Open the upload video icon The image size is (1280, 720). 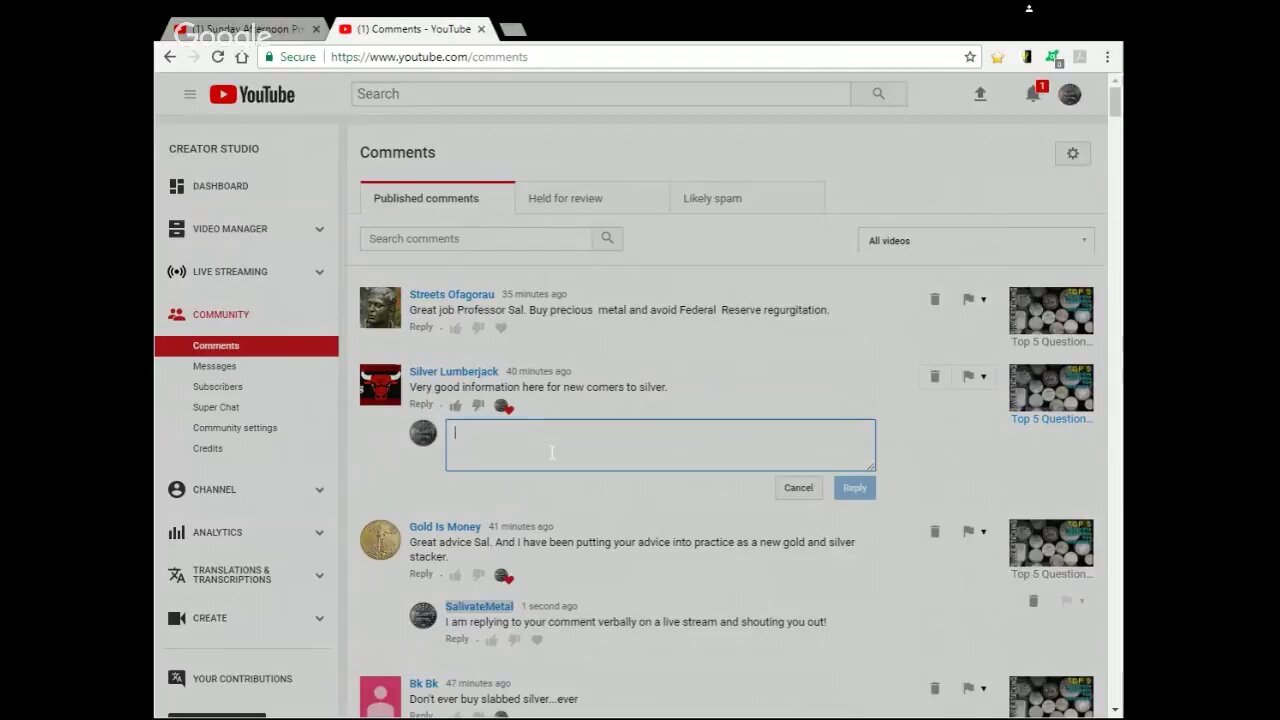coord(980,94)
